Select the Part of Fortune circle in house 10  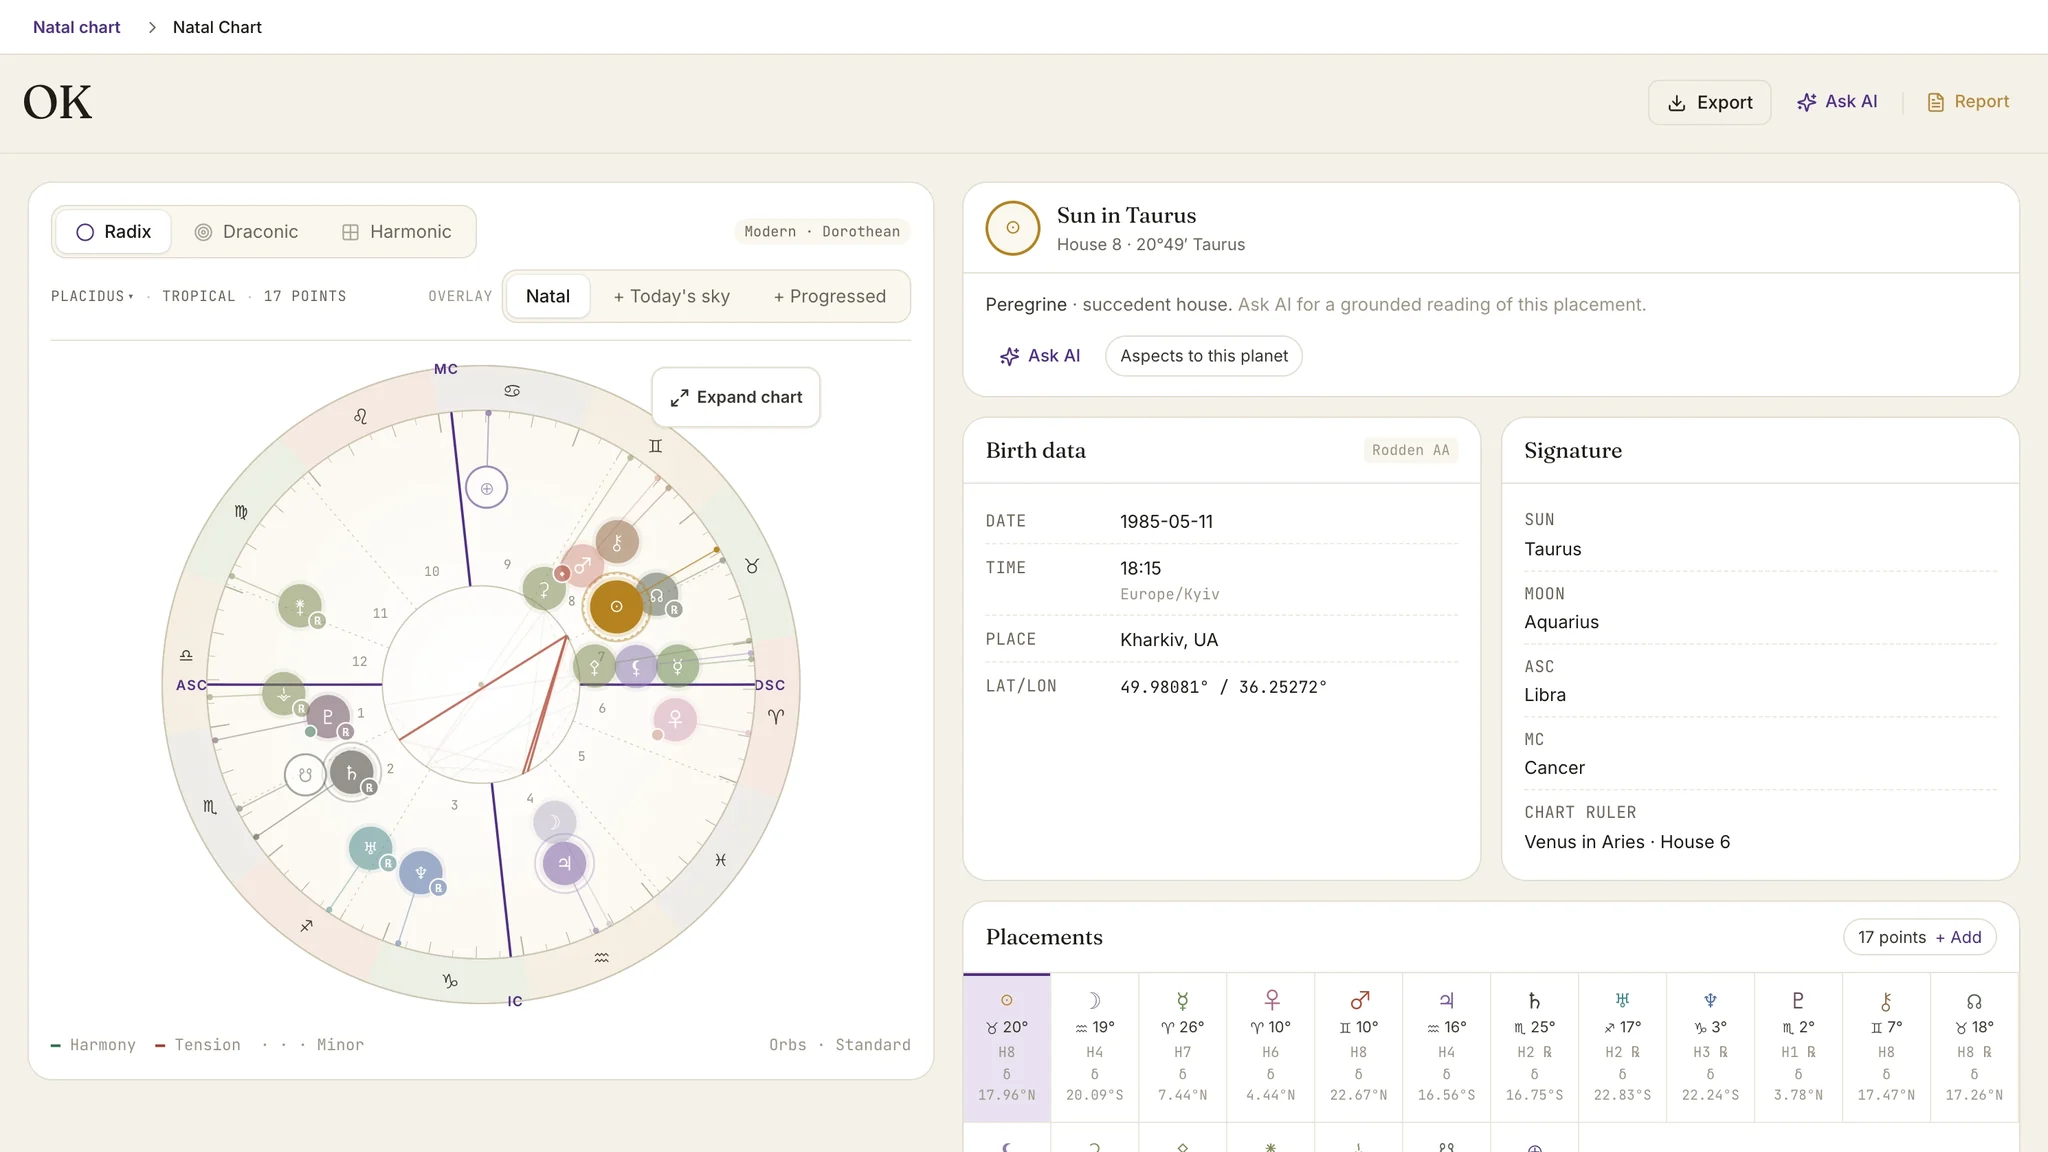[487, 489]
